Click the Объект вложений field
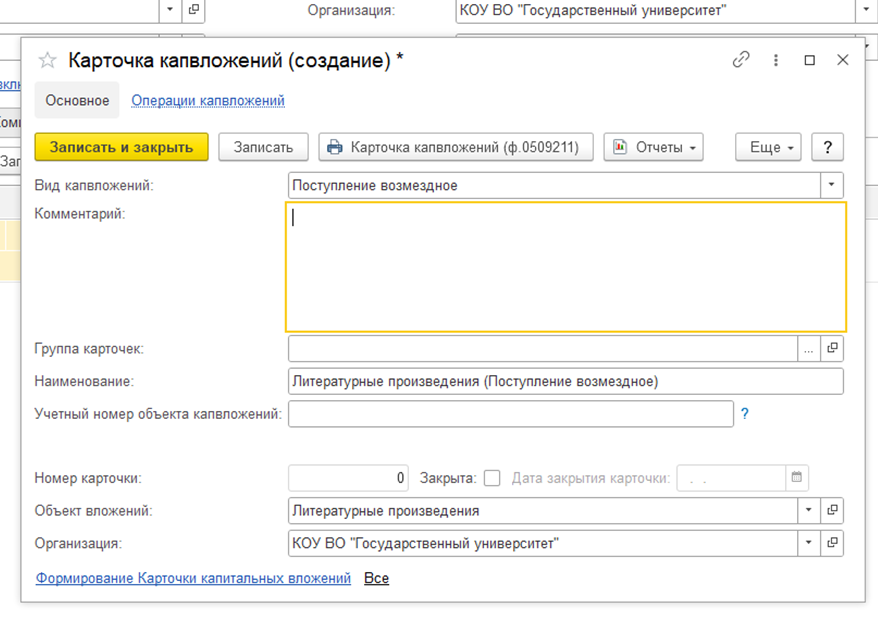The image size is (878, 632). [x=543, y=511]
